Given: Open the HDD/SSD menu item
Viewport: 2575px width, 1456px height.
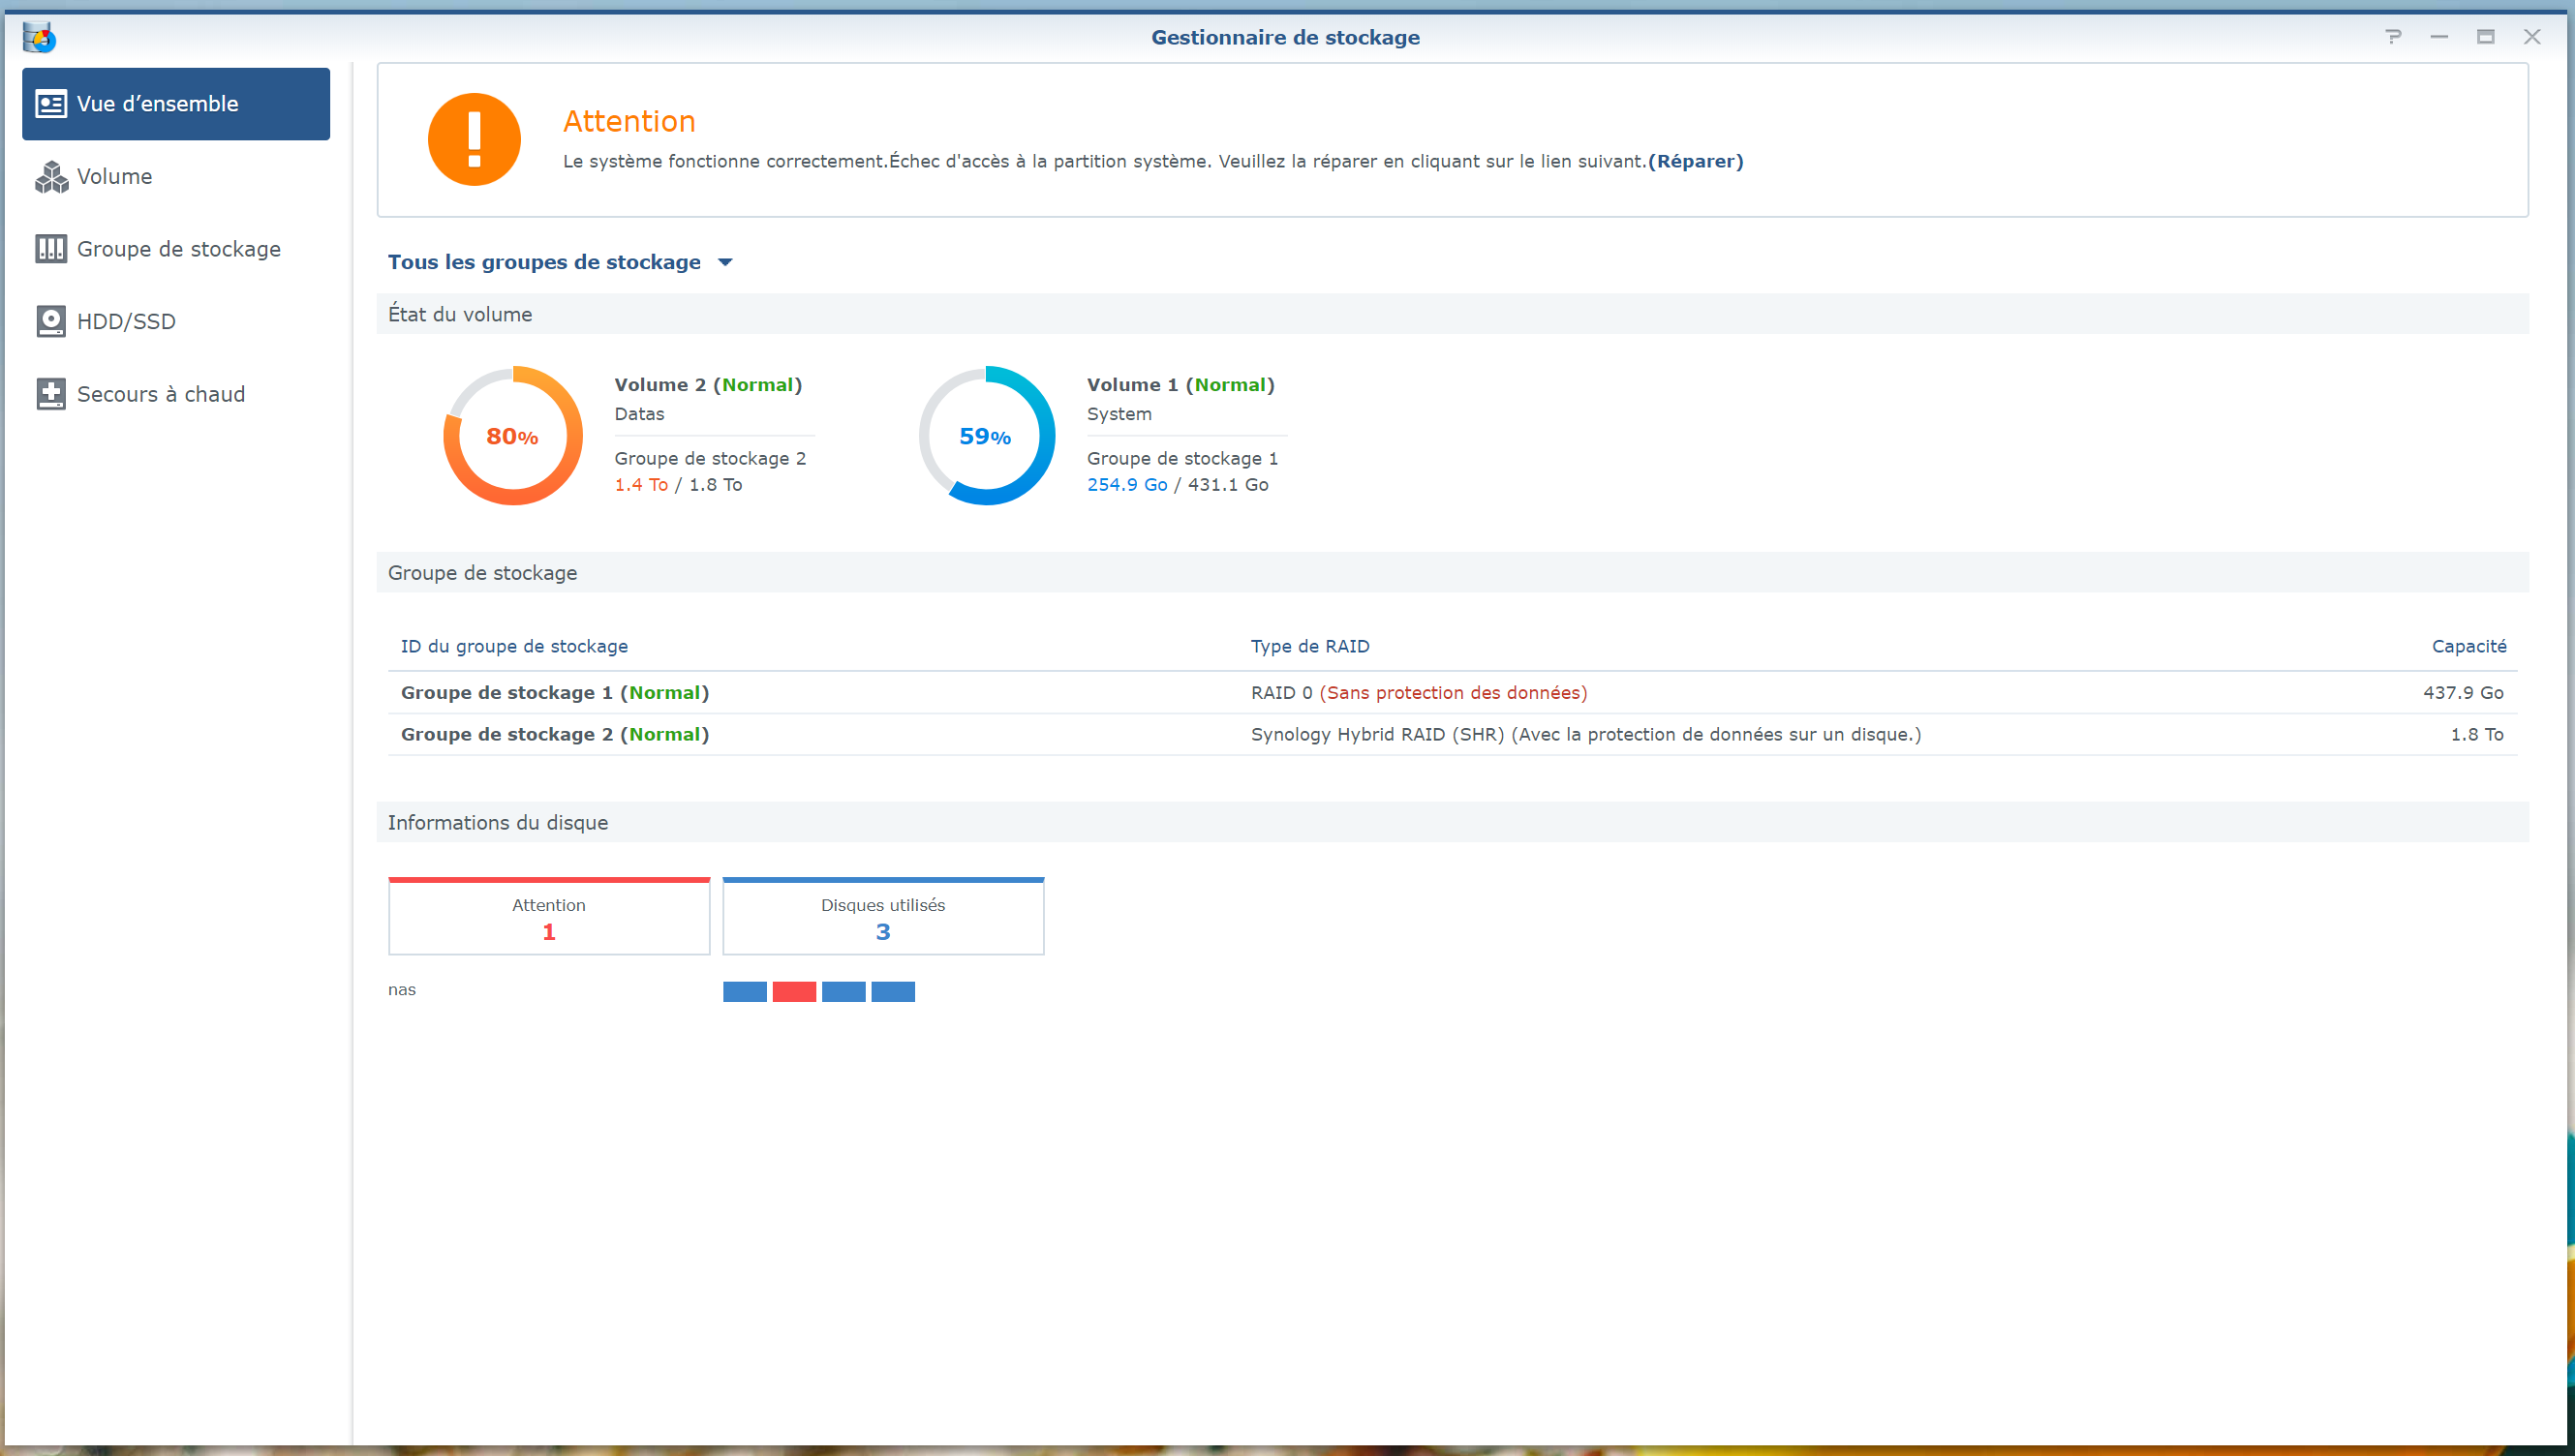Looking at the screenshot, I should click(x=126, y=321).
